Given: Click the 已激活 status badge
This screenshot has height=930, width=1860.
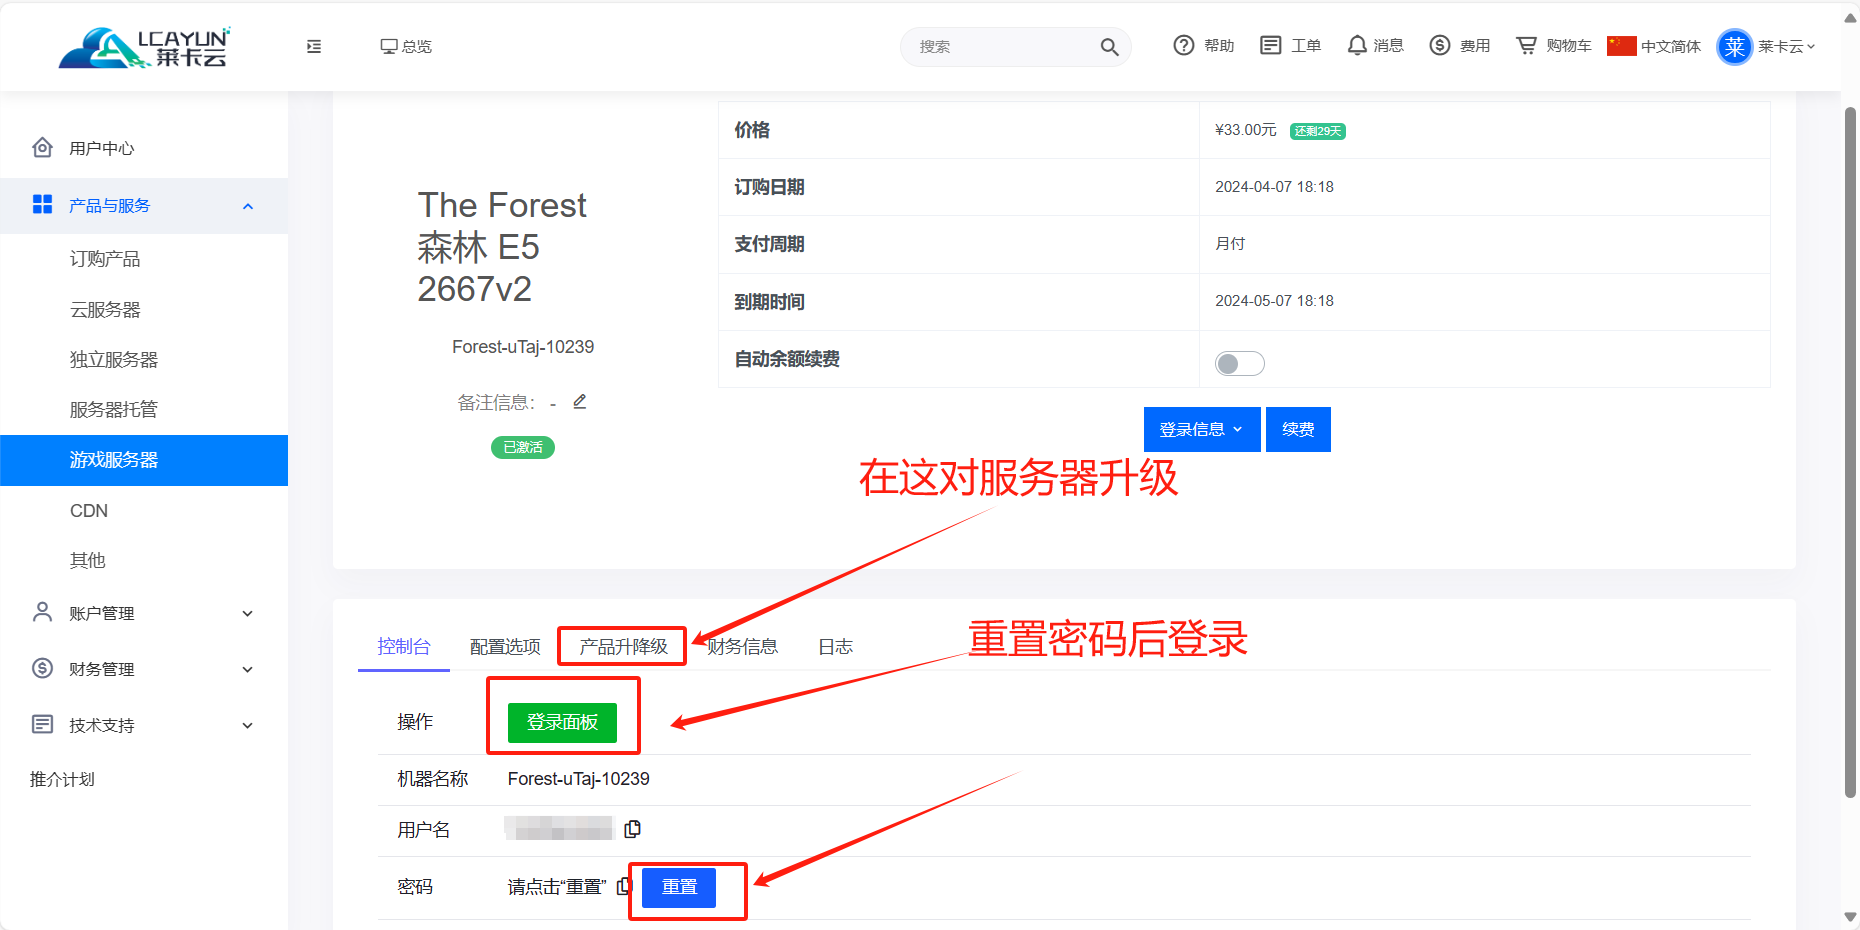Looking at the screenshot, I should point(523,447).
